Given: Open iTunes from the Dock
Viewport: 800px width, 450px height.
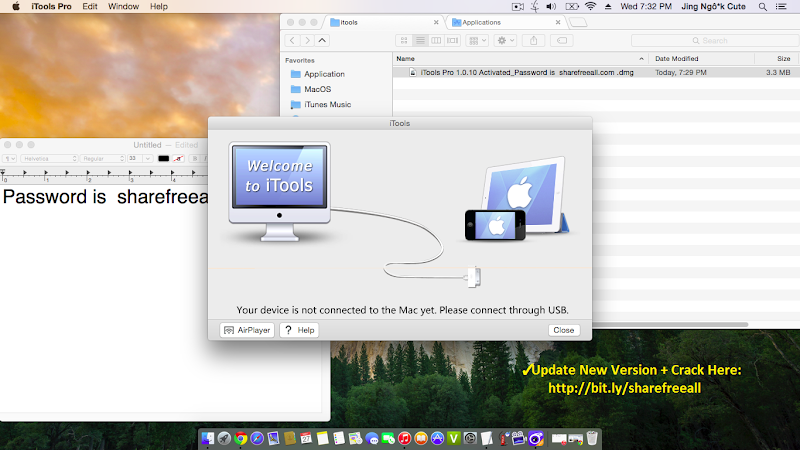Looking at the screenshot, I should tap(405, 438).
